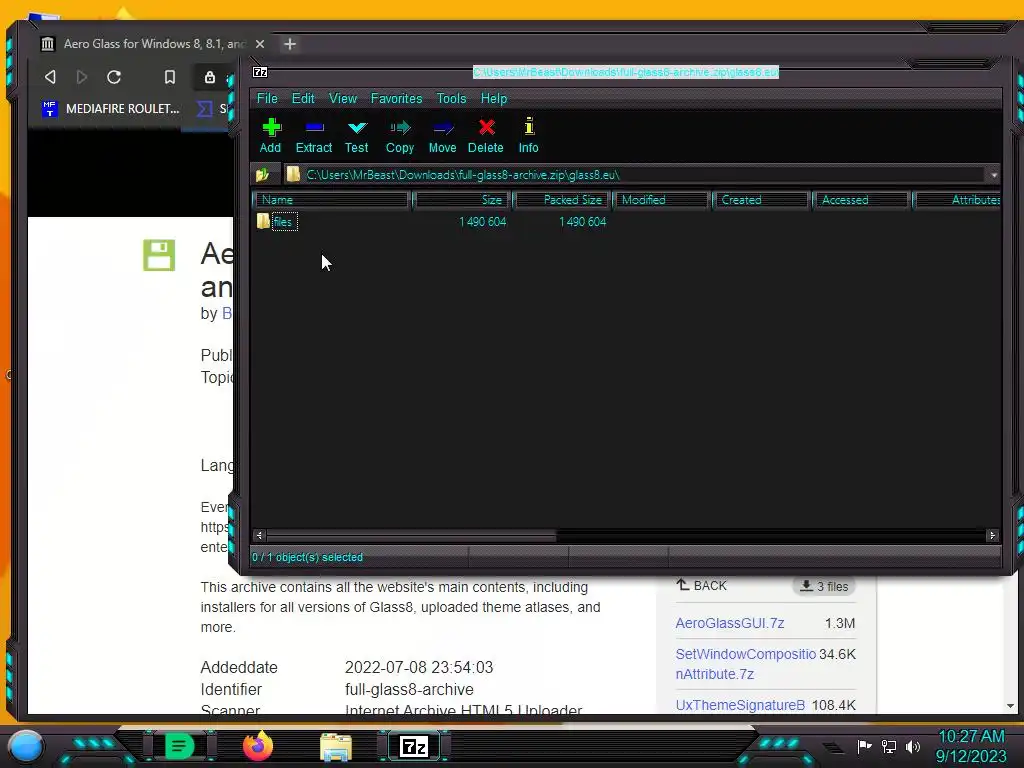Screen dimensions: 1024x768
Task: Click BACK in the download list
Action: coord(701,586)
